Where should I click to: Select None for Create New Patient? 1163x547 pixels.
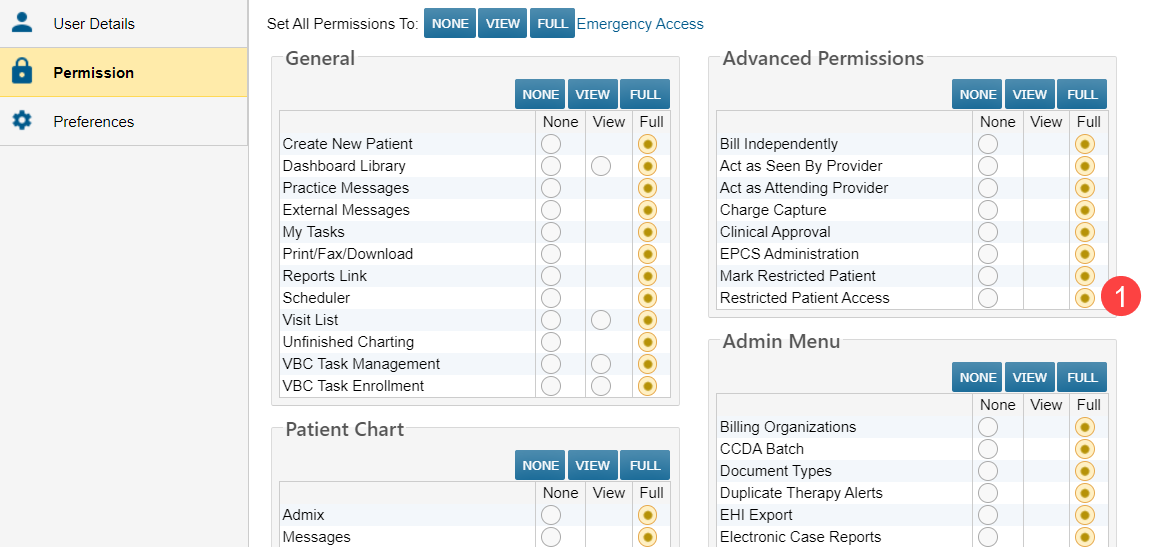click(551, 144)
